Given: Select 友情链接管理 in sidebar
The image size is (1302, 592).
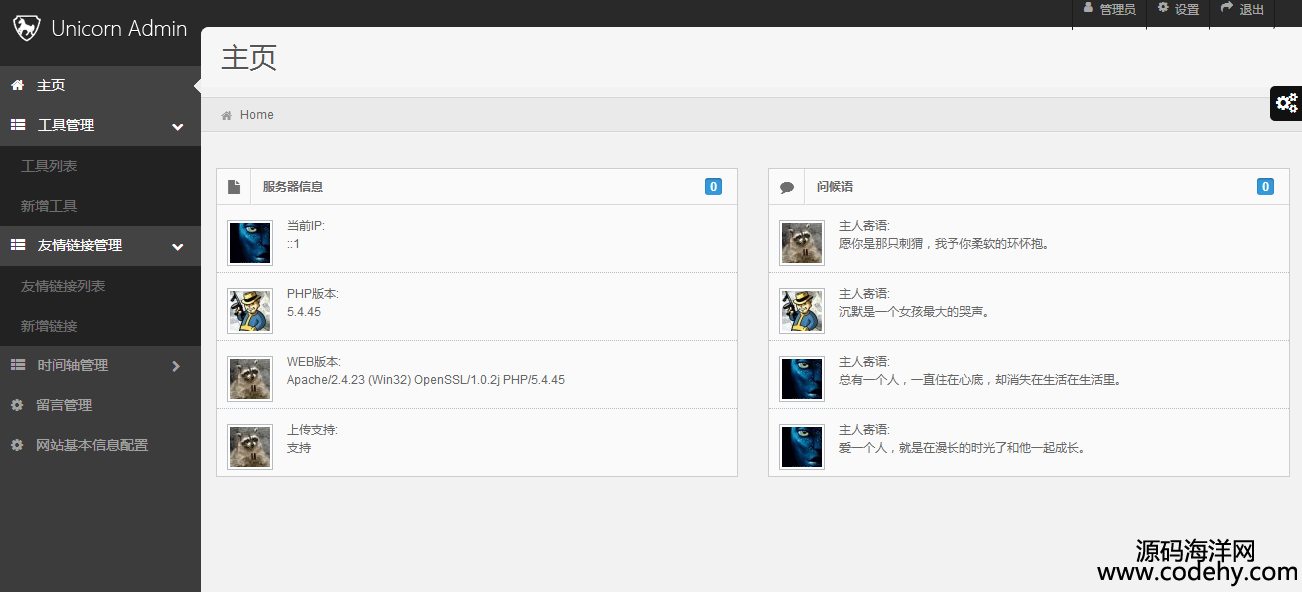Looking at the screenshot, I should (100, 246).
